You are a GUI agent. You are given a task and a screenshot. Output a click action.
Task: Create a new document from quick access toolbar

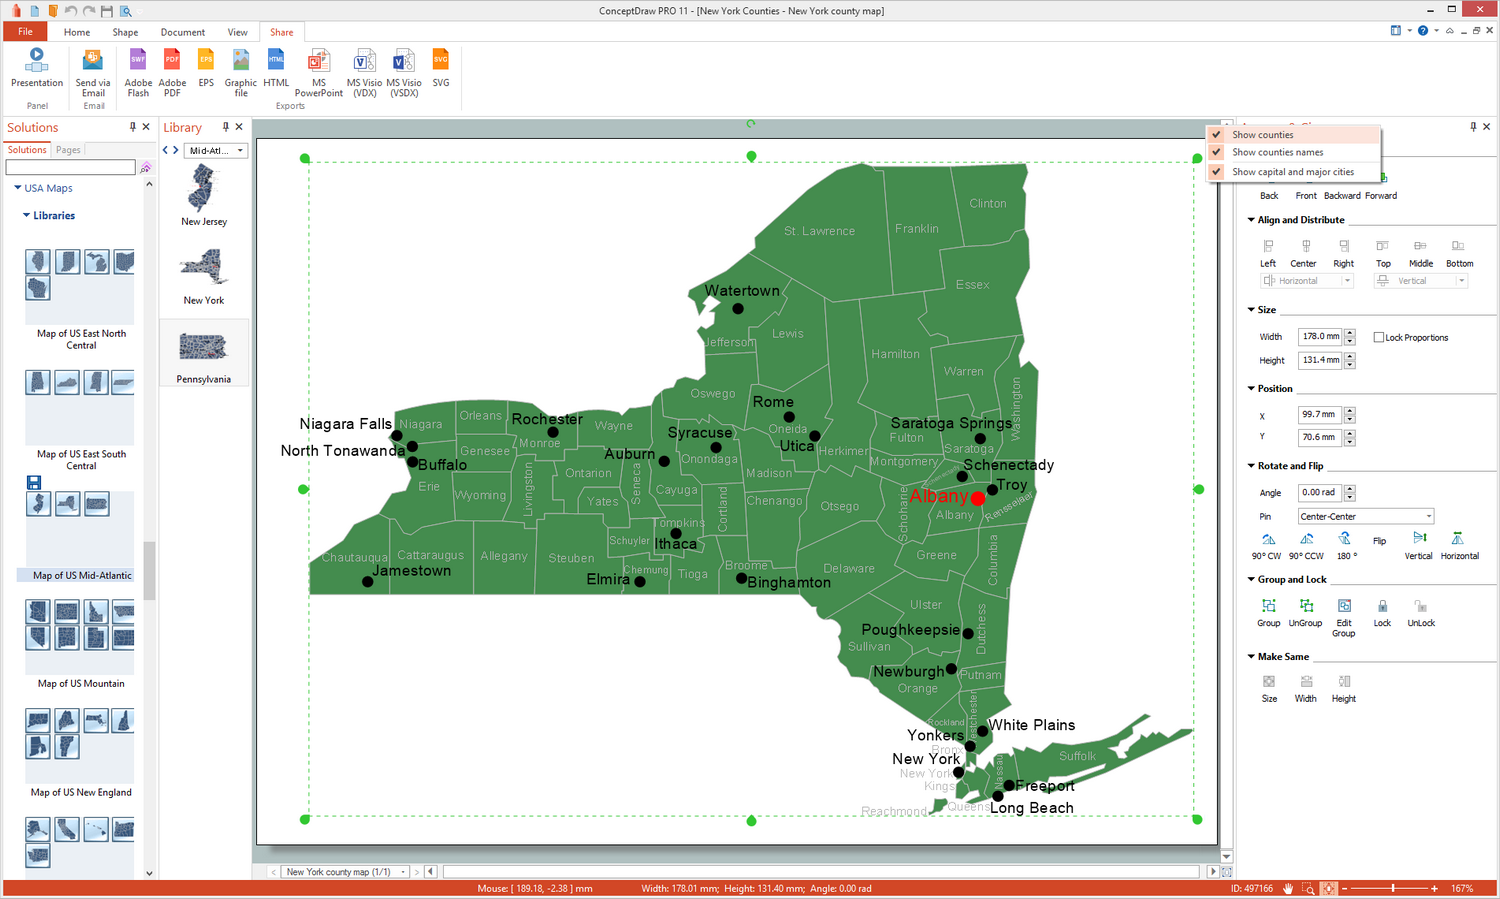click(35, 11)
